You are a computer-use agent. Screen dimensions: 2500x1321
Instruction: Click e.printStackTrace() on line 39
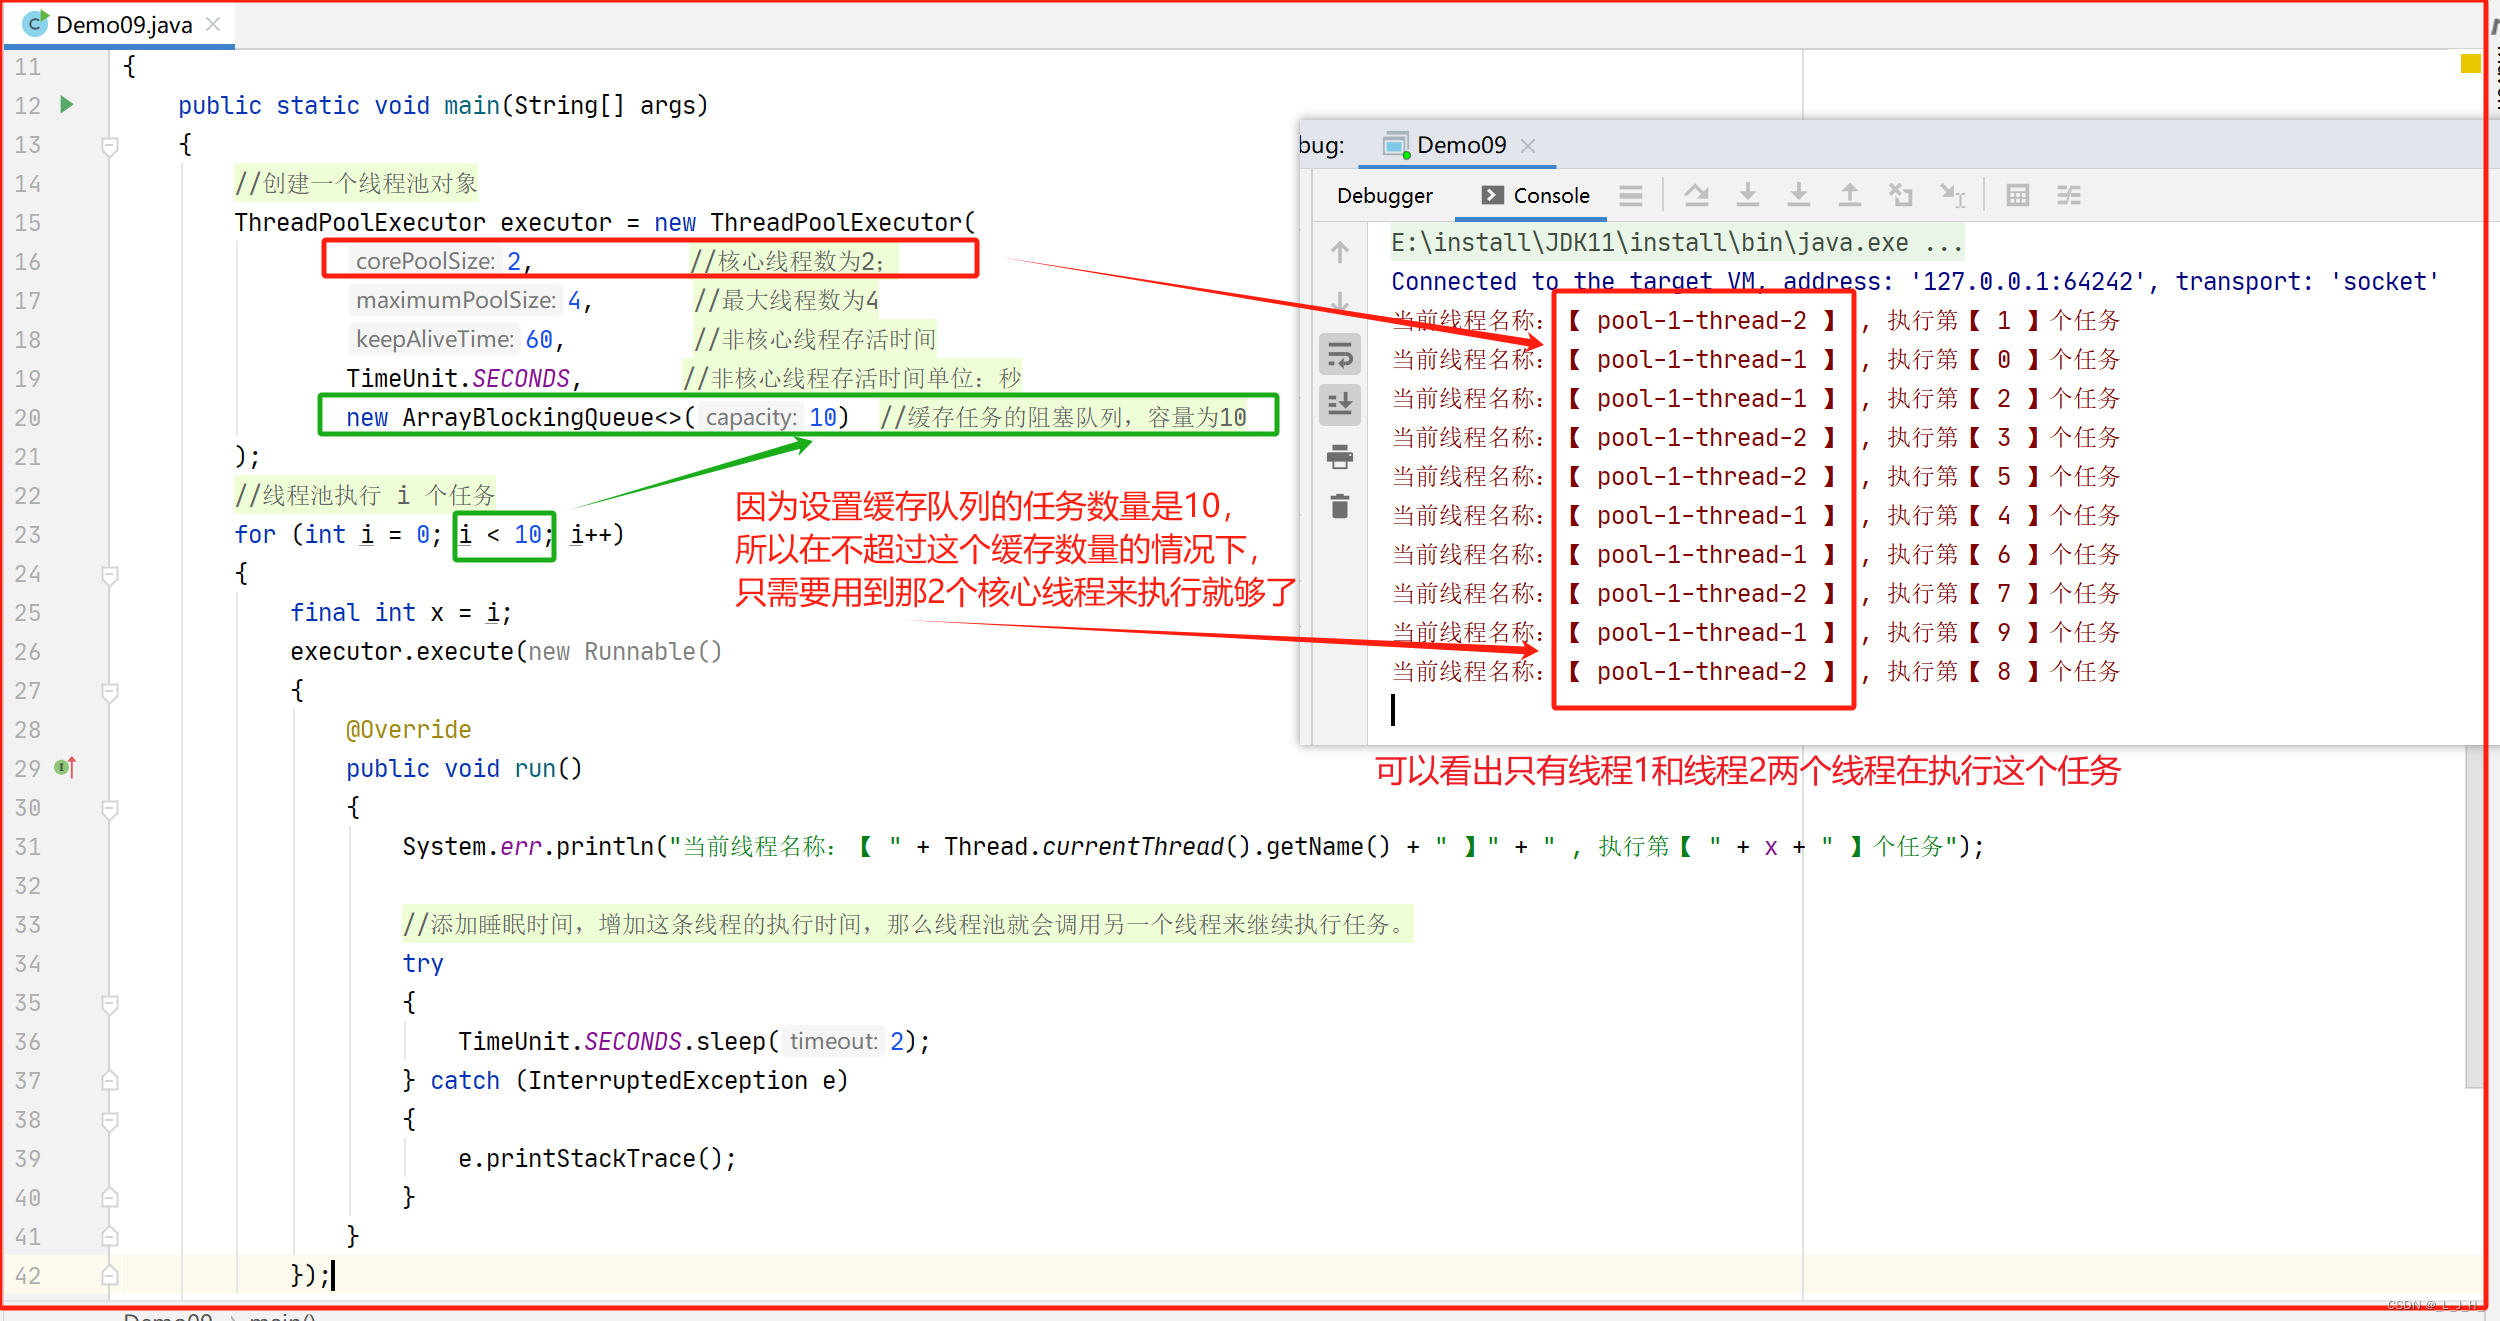597,1158
